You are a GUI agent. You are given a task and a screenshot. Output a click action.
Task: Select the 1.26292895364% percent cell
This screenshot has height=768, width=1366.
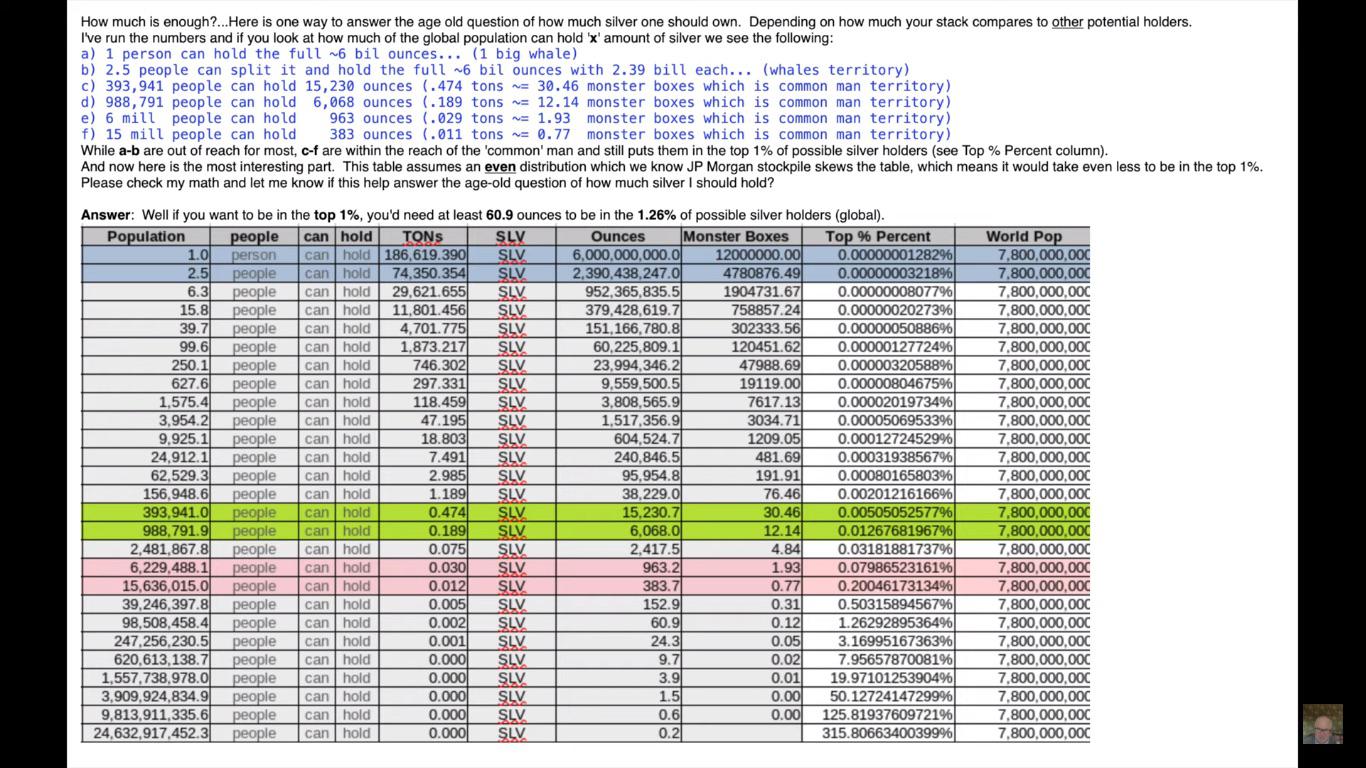(x=878, y=622)
